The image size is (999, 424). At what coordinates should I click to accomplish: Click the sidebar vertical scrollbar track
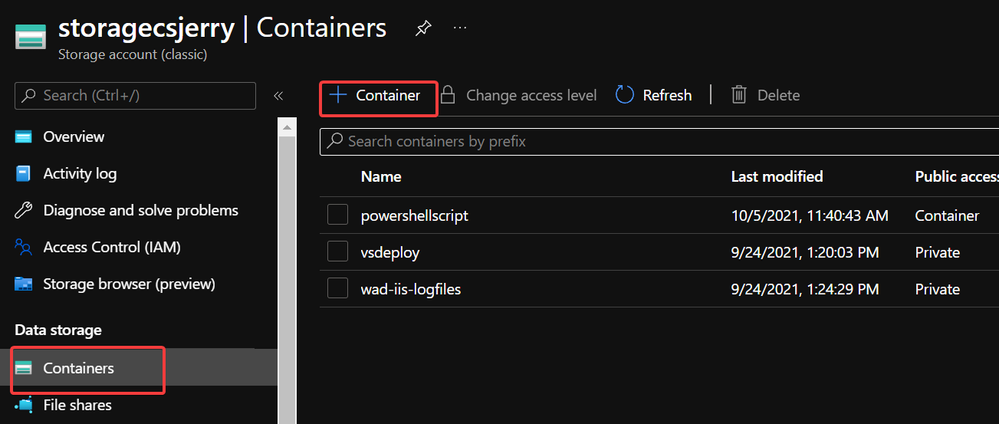[287, 279]
